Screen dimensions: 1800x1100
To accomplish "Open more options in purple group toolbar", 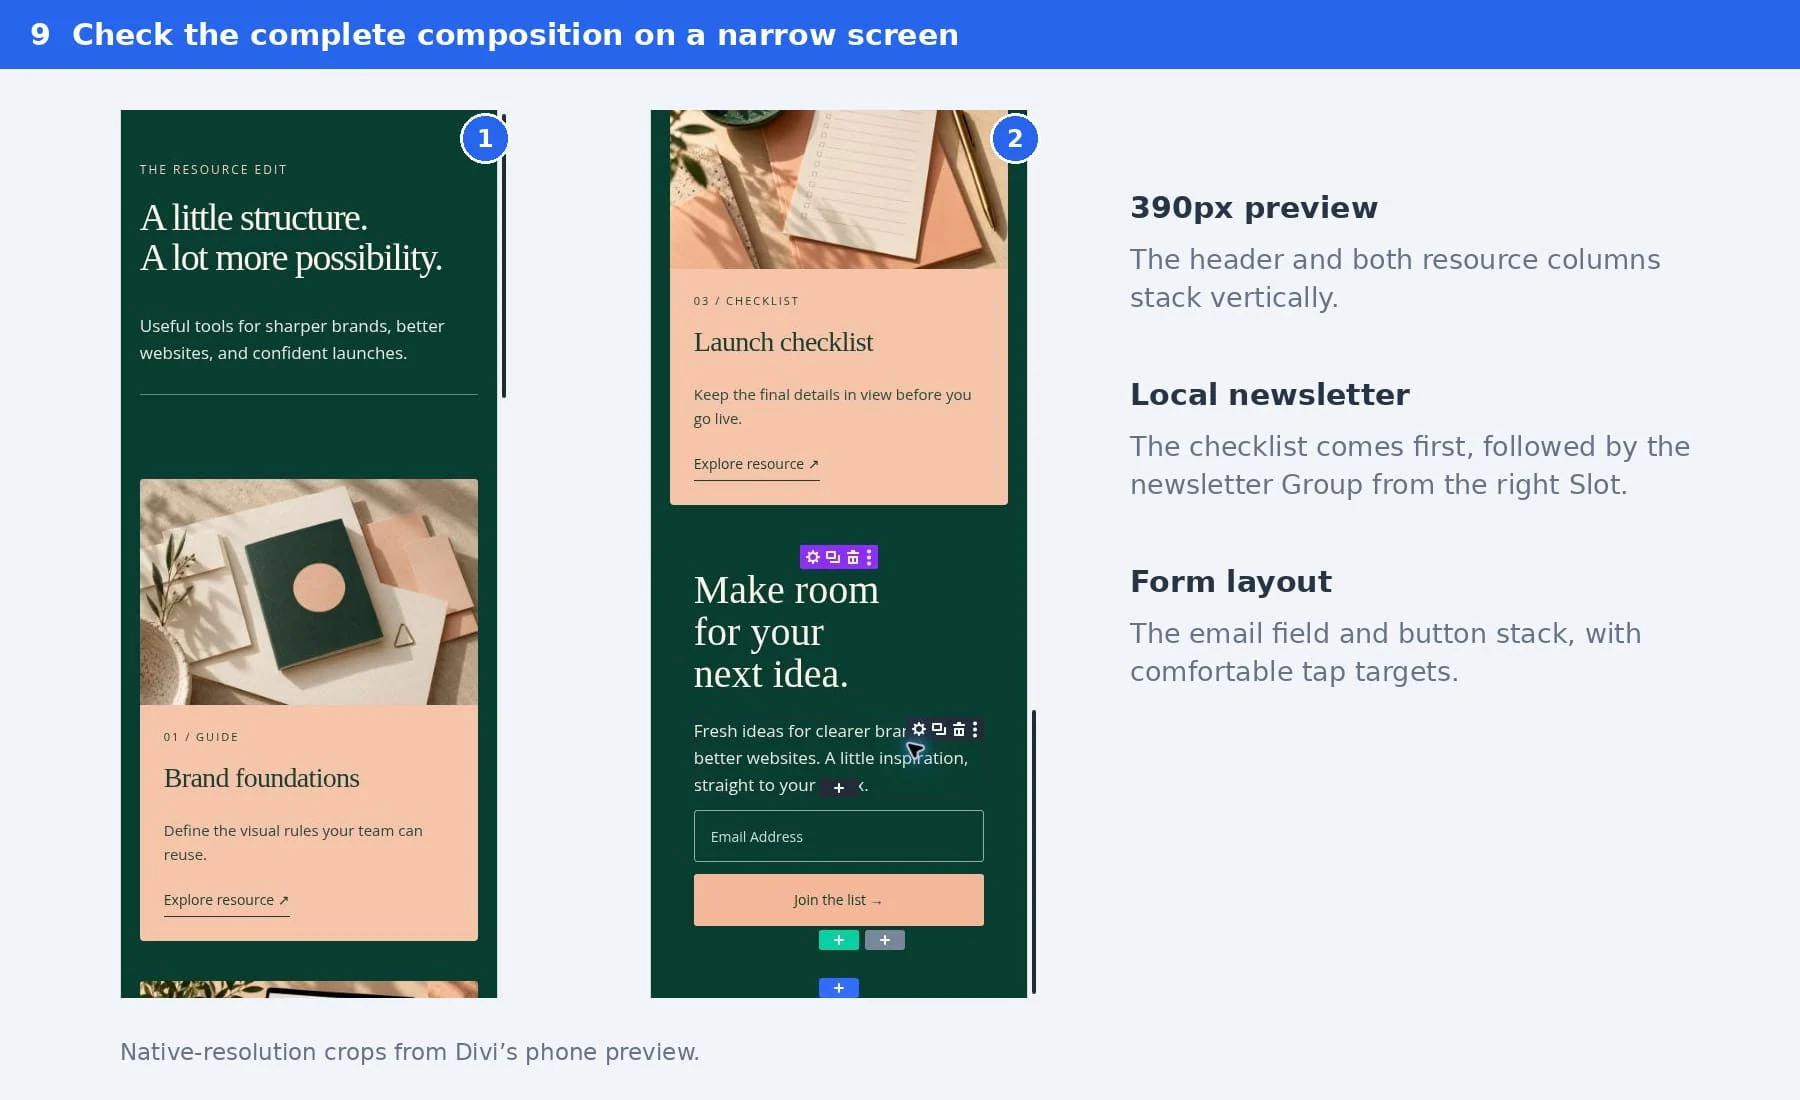I will (869, 557).
